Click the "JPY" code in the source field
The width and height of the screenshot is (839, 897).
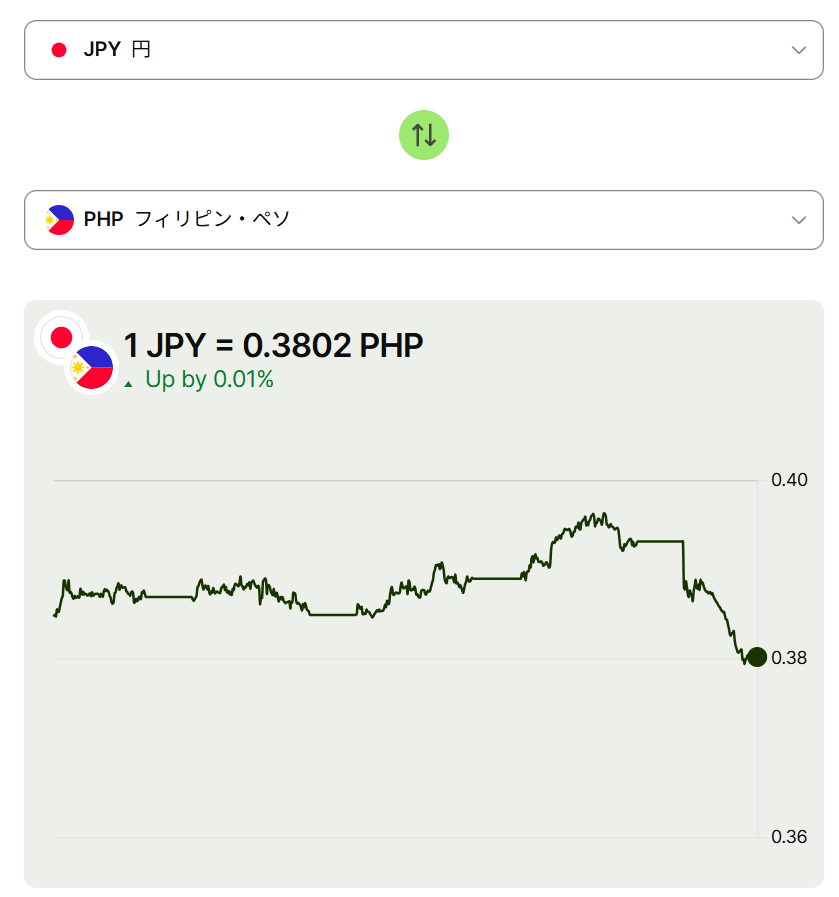point(102,50)
